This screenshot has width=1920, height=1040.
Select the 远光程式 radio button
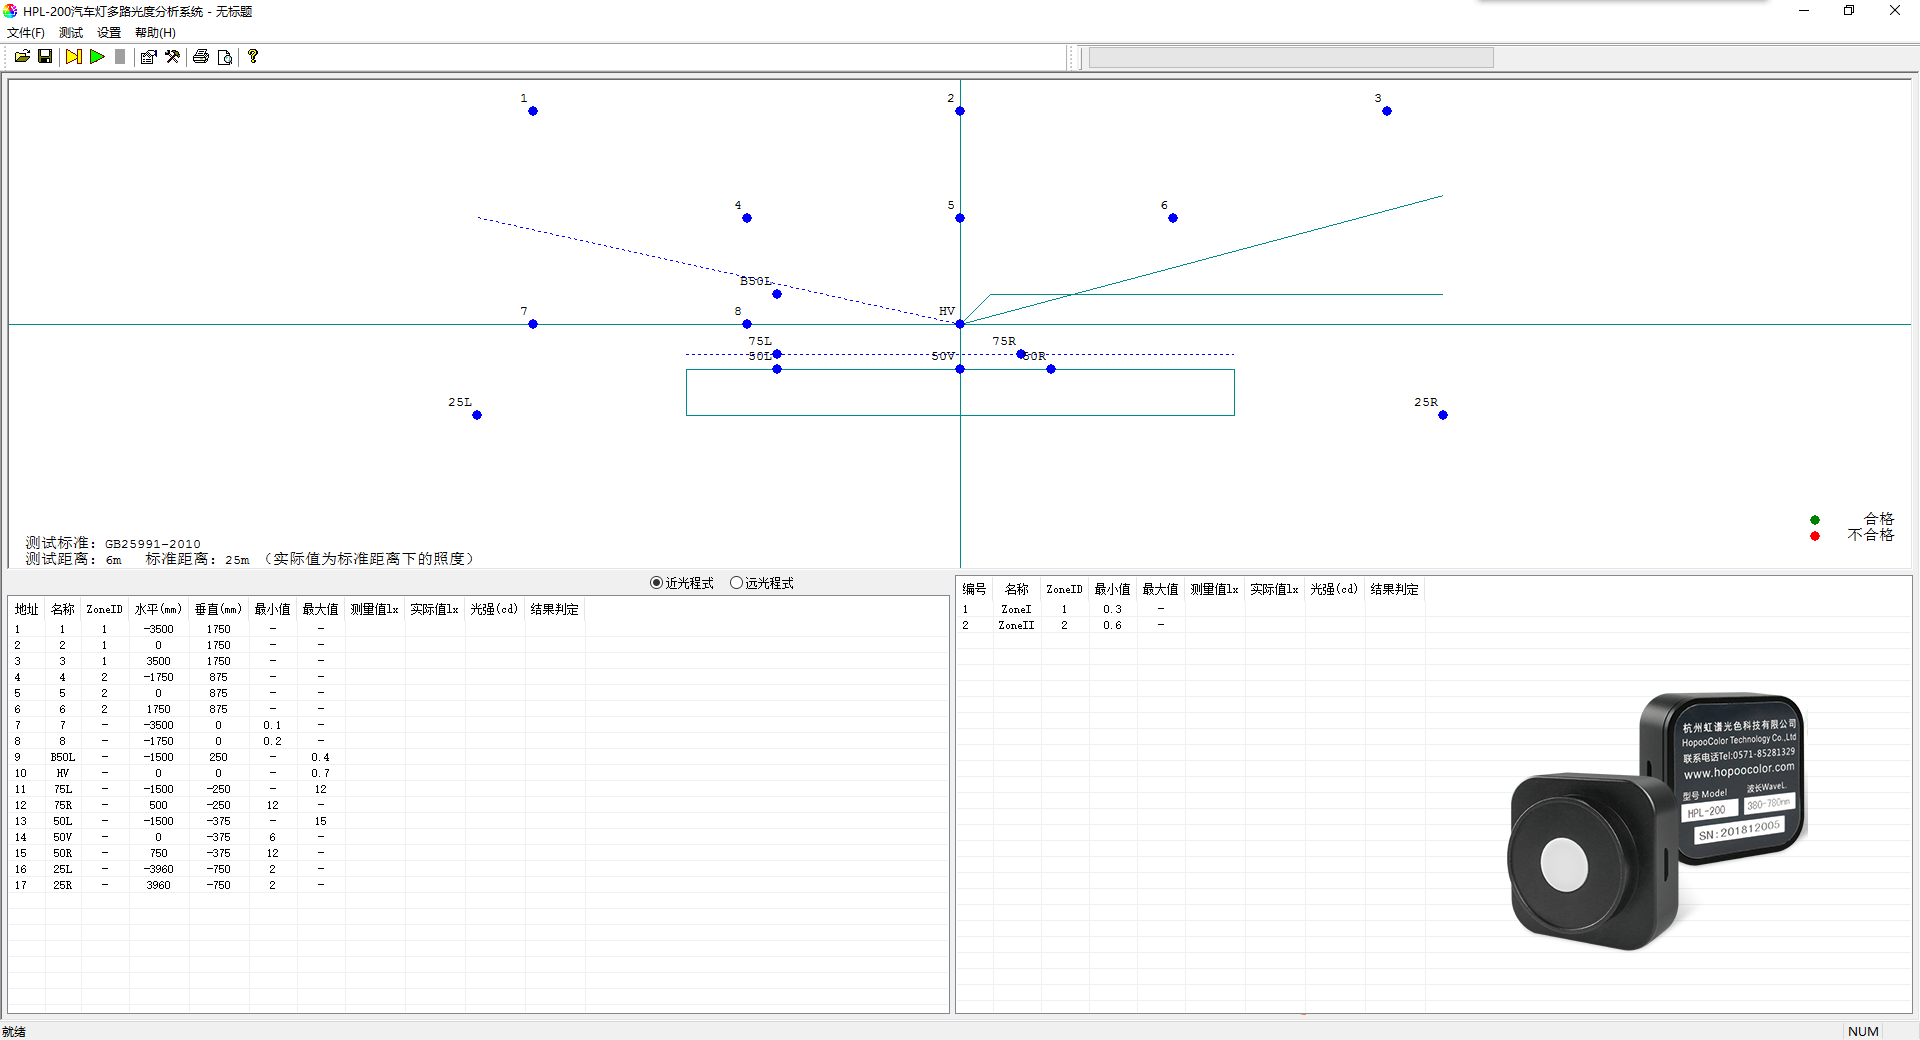[737, 583]
